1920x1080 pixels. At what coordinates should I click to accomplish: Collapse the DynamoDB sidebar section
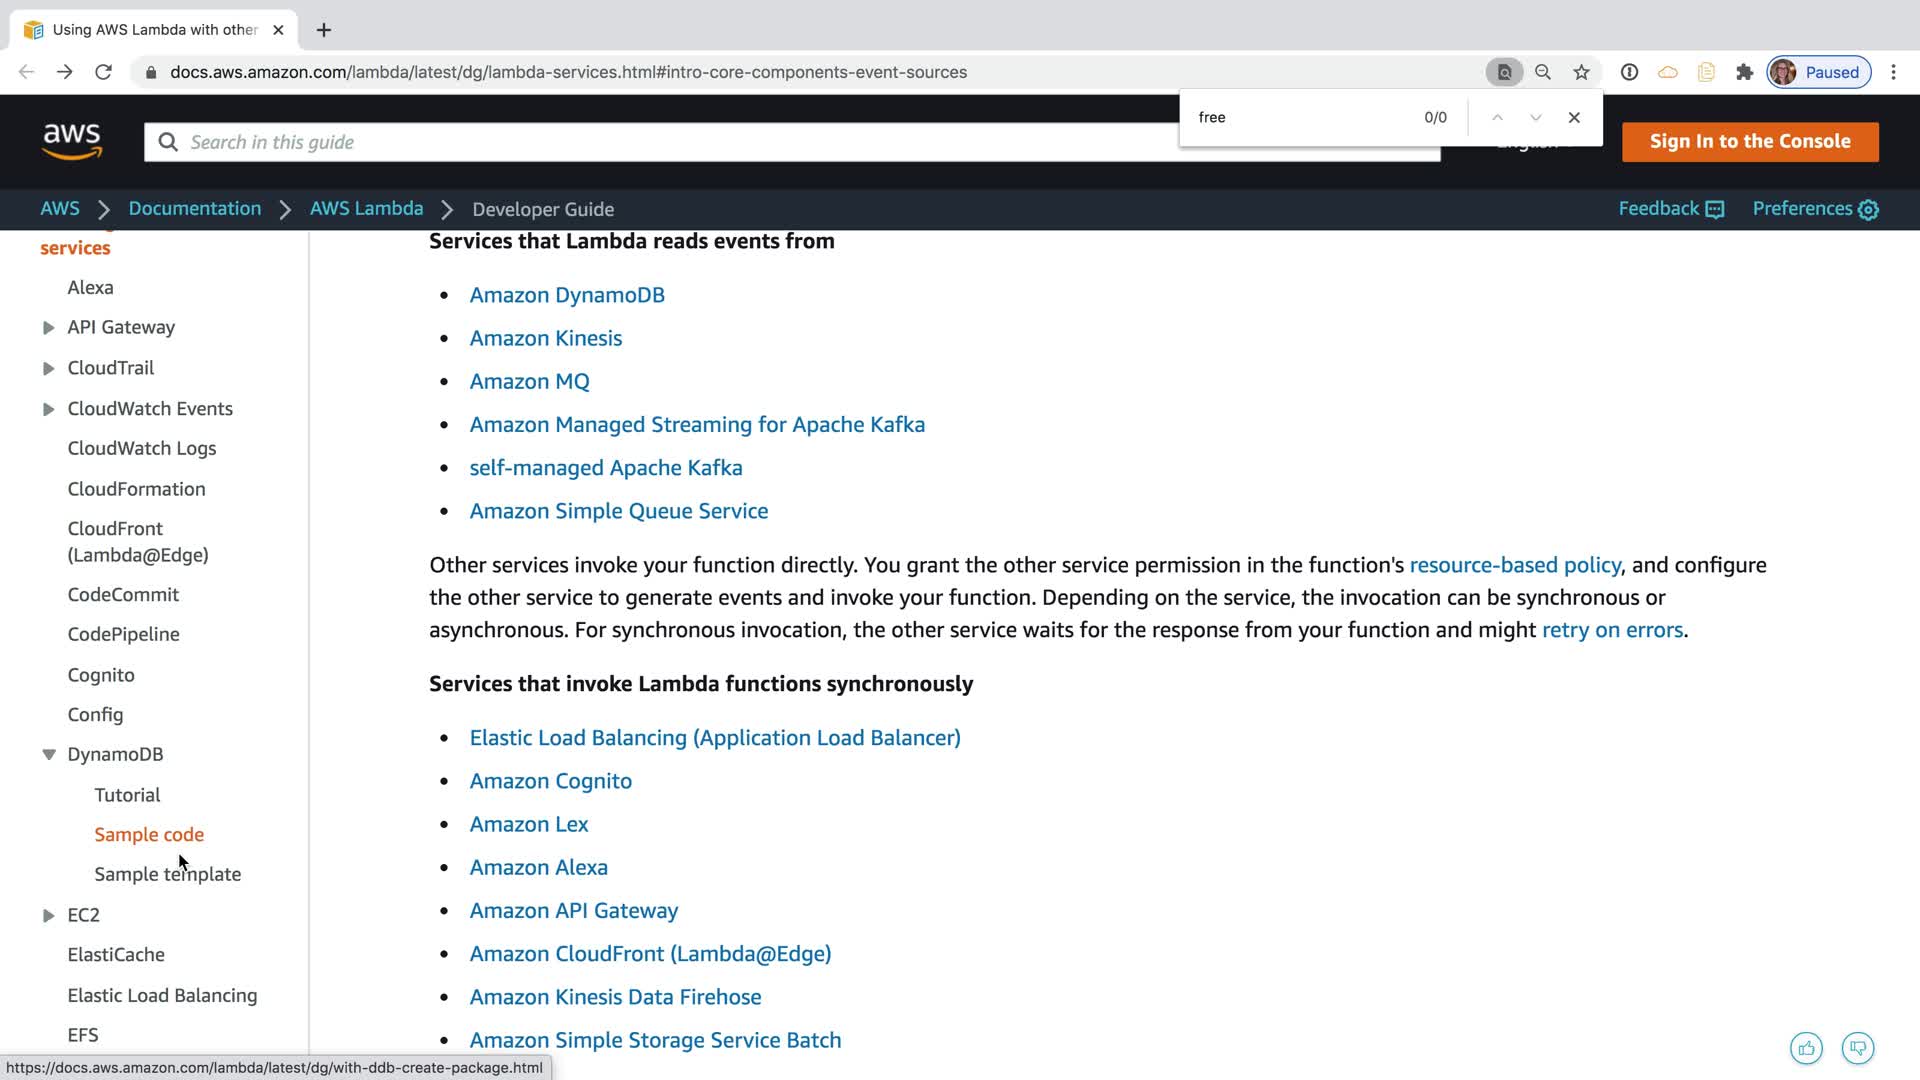tap(48, 755)
